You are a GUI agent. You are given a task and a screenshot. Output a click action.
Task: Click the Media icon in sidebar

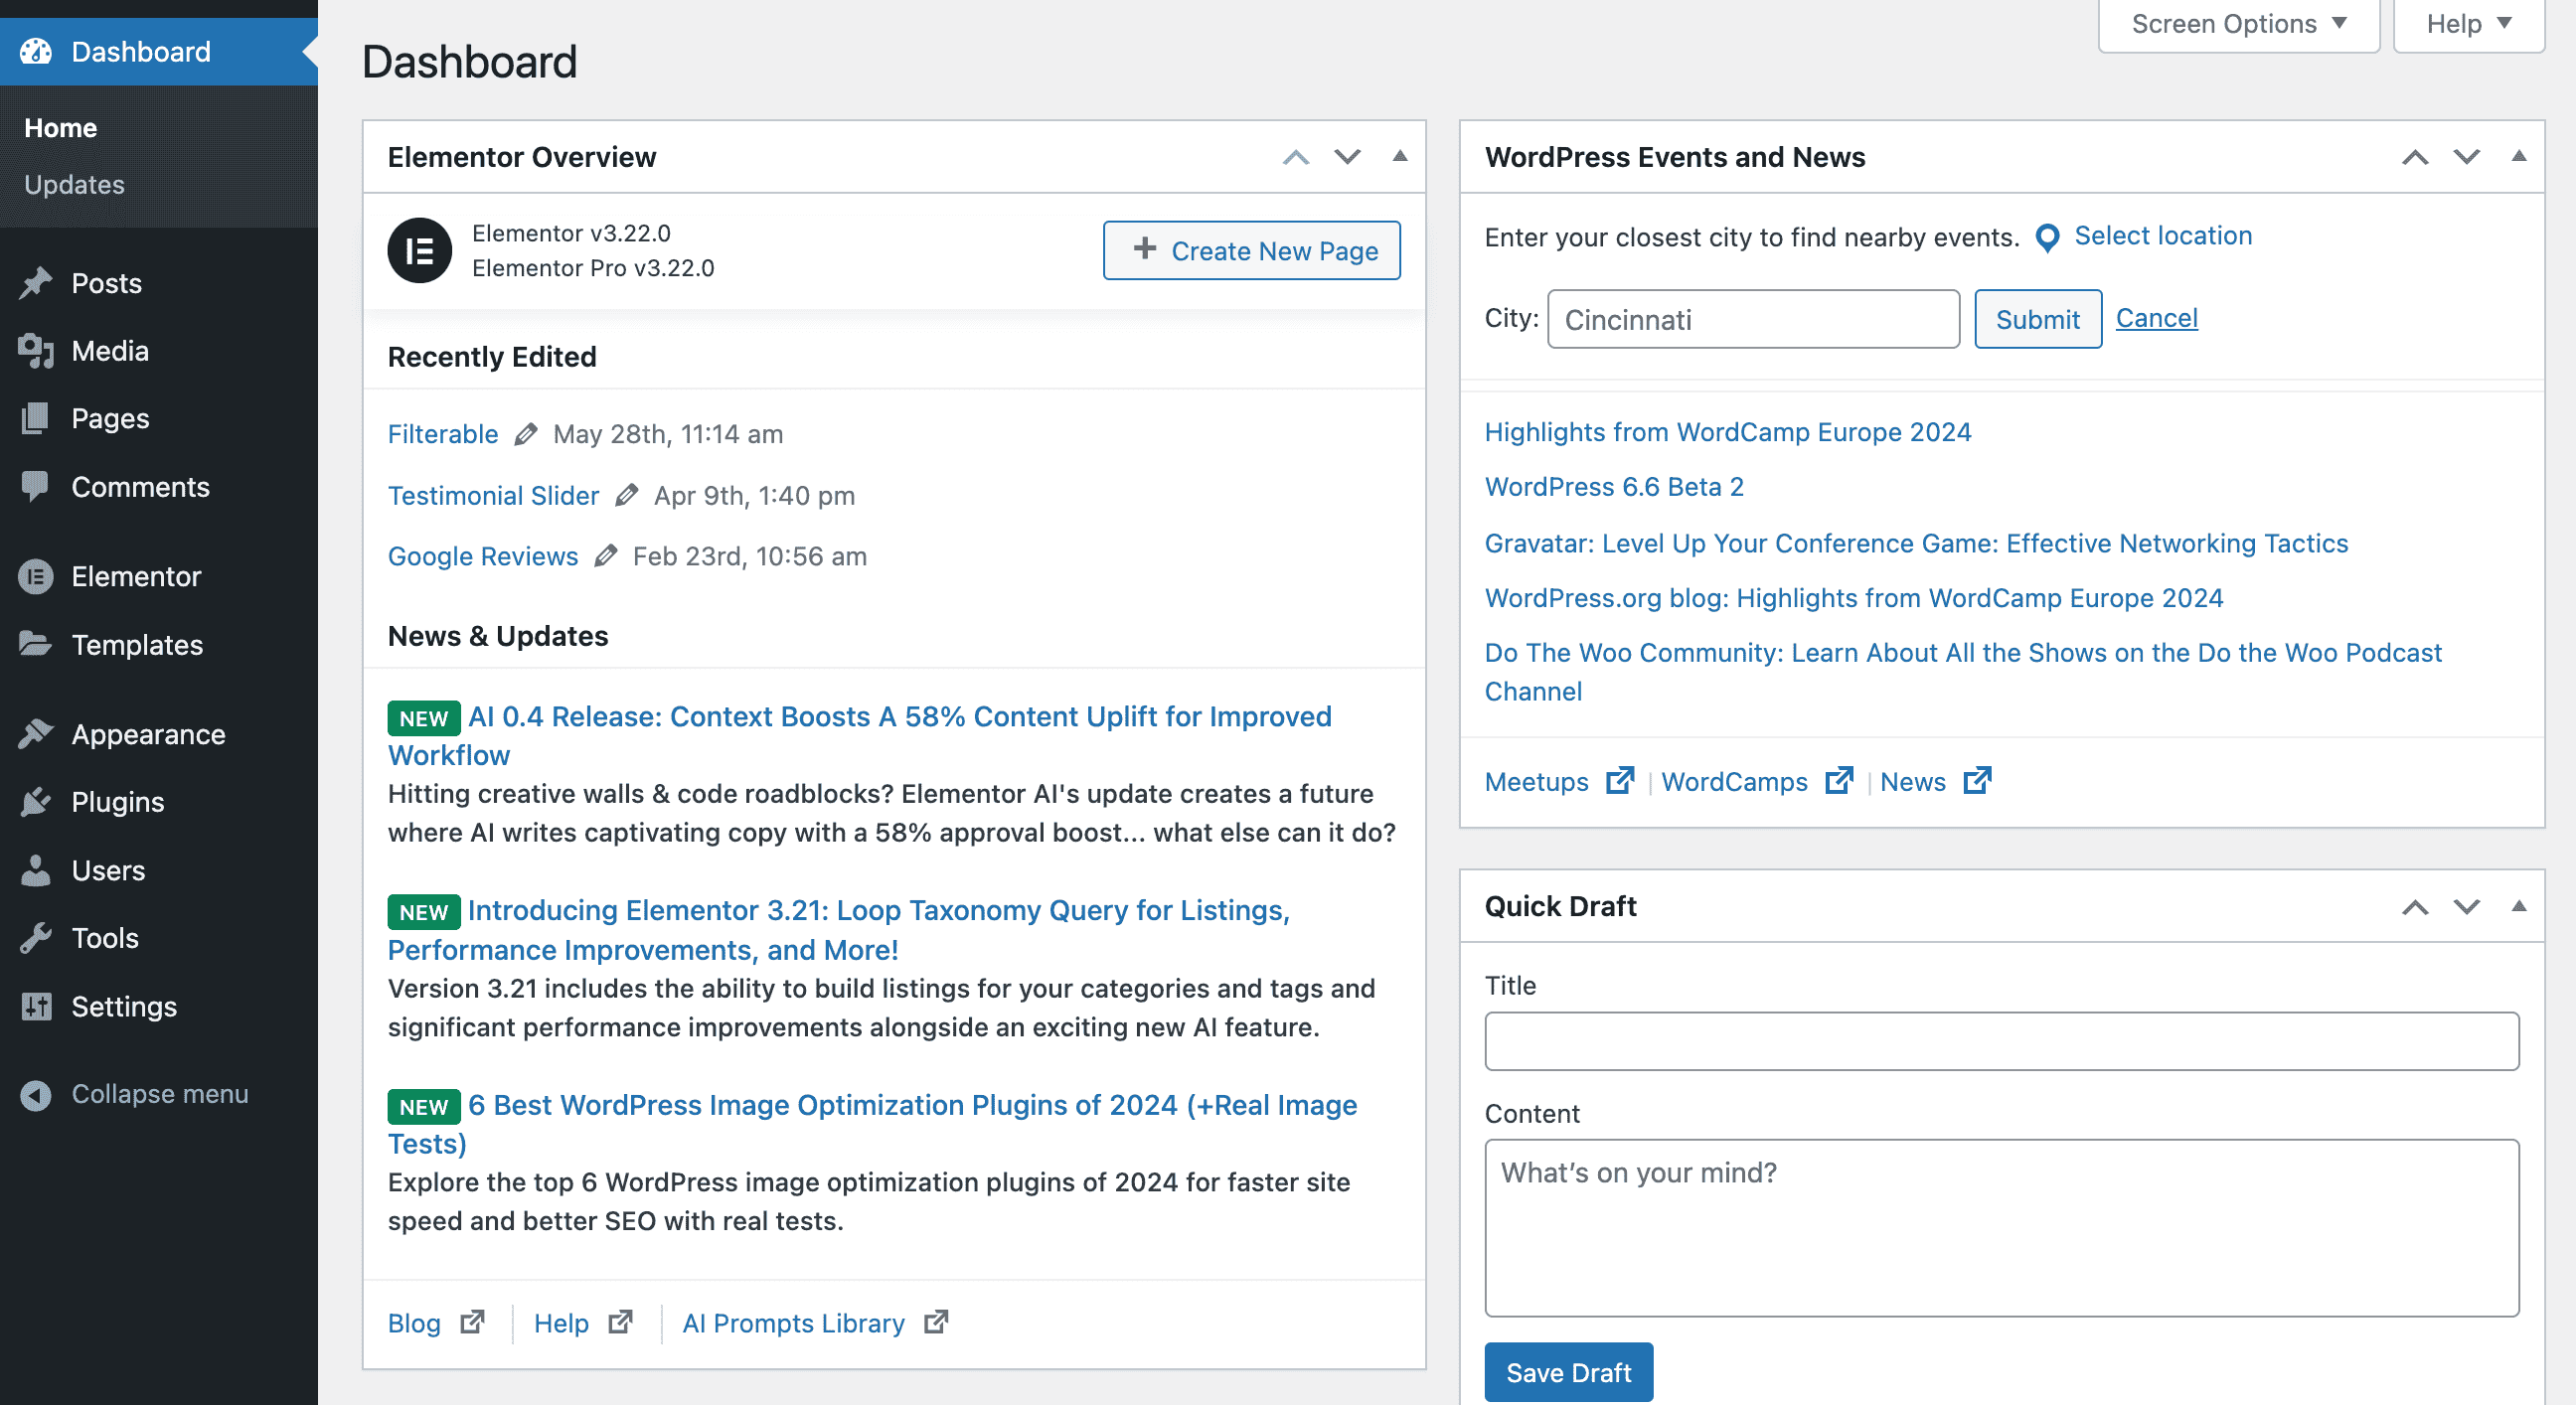pyautogui.click(x=36, y=351)
